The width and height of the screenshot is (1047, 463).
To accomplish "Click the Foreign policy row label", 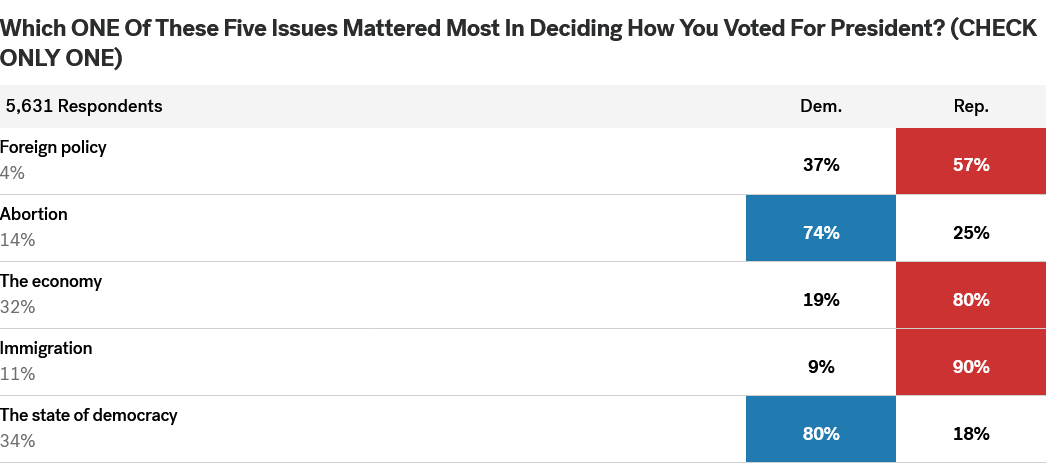I will (53, 148).
